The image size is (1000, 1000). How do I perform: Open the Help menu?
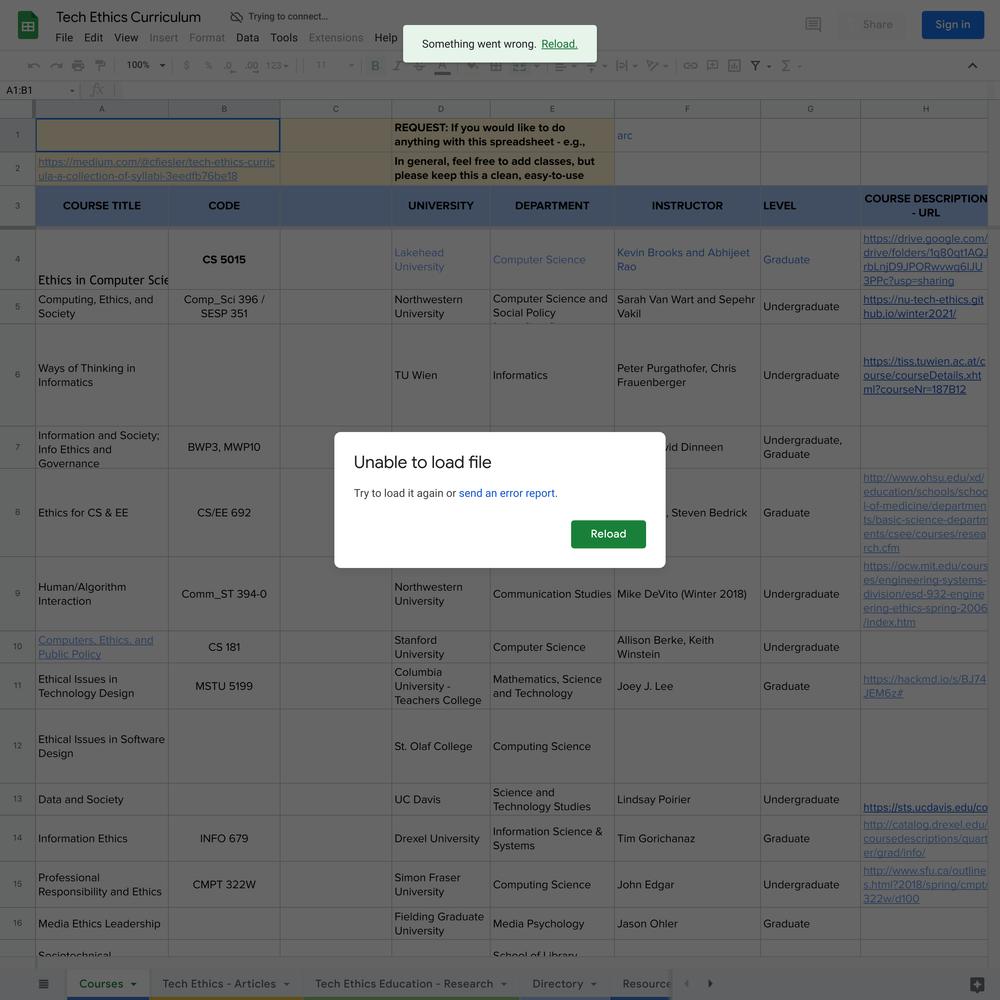click(385, 38)
